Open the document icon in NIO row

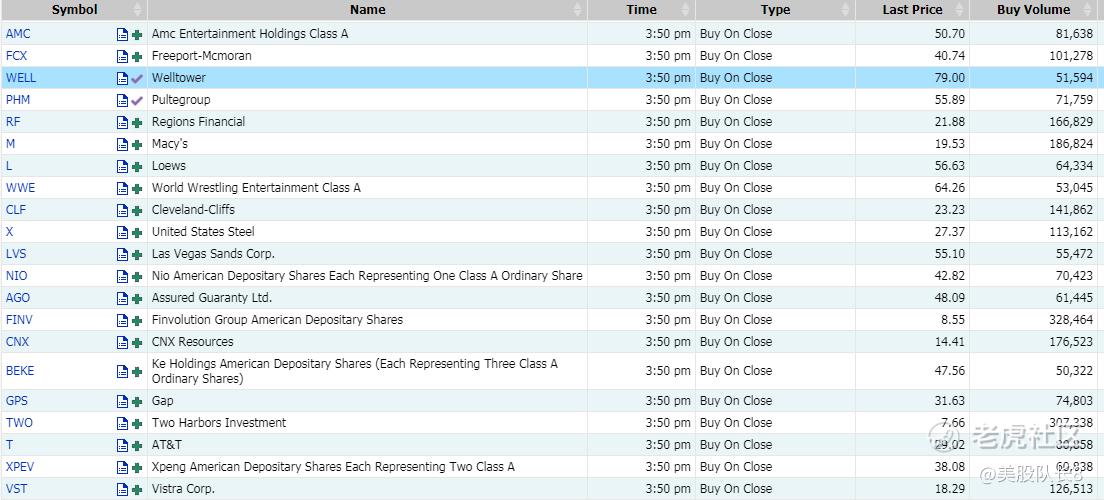point(123,276)
